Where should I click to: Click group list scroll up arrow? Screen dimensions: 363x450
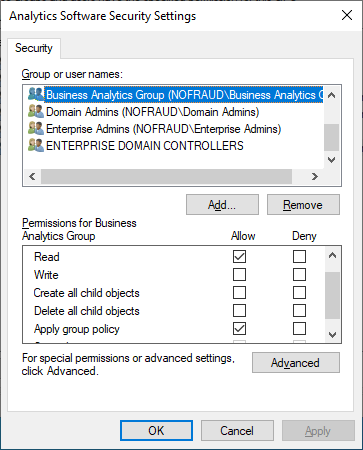[x=331, y=95]
